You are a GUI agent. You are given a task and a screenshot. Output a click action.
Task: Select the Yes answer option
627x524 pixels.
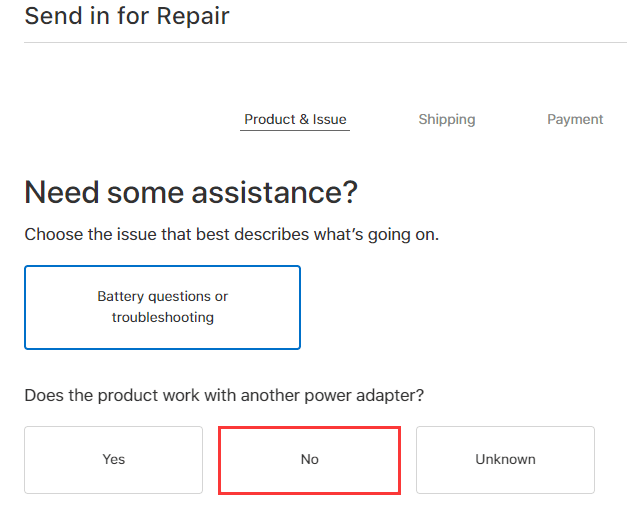point(114,460)
